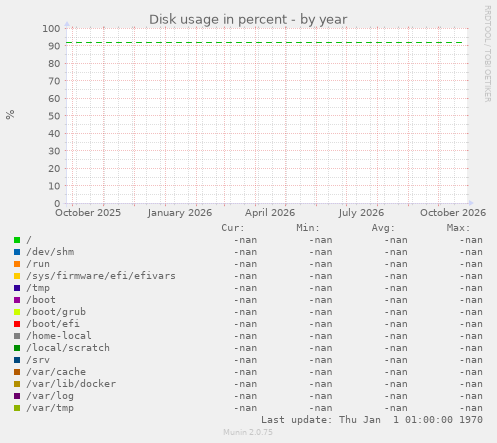497x443 pixels.
Task: Click the April 2026 axis label
Action: point(270,213)
